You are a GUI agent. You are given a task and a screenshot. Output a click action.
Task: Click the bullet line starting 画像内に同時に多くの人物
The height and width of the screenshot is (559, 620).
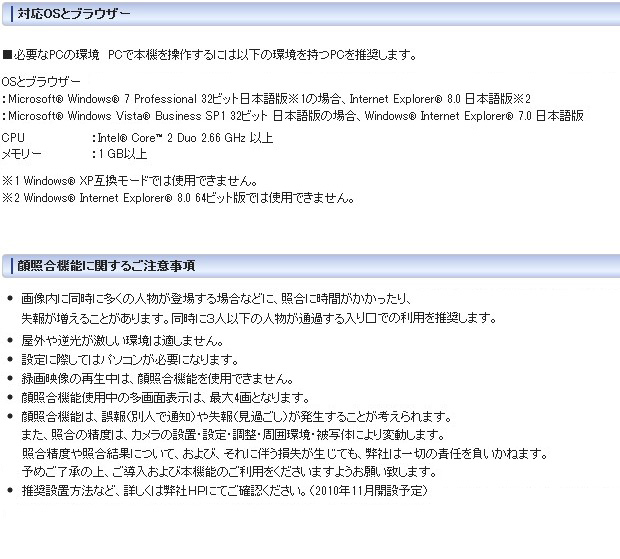pyautogui.click(x=216, y=298)
